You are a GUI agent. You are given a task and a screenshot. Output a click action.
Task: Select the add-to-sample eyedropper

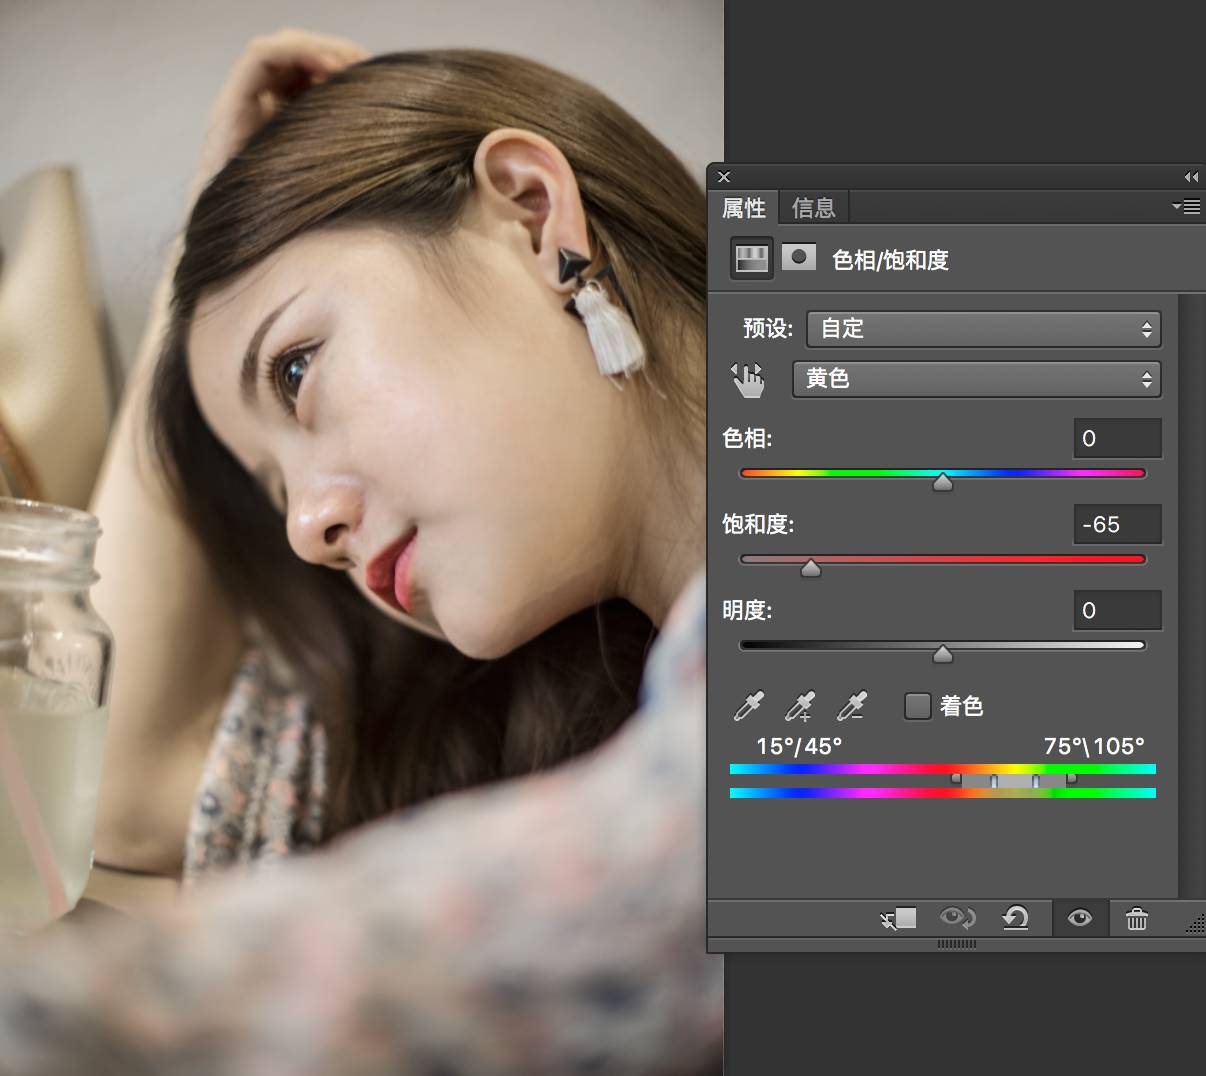800,706
